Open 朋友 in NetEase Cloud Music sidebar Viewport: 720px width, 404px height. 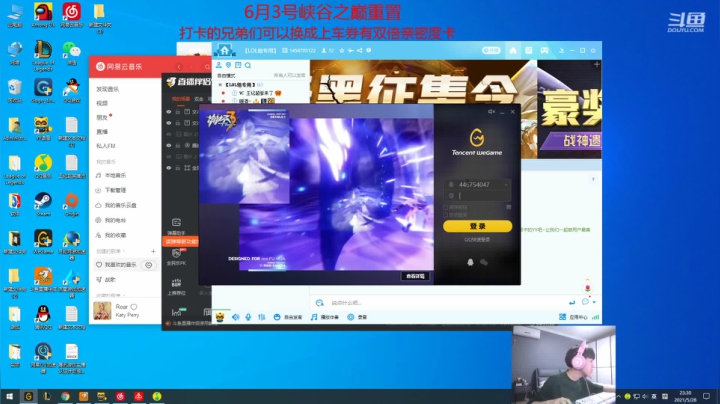pyautogui.click(x=102, y=118)
